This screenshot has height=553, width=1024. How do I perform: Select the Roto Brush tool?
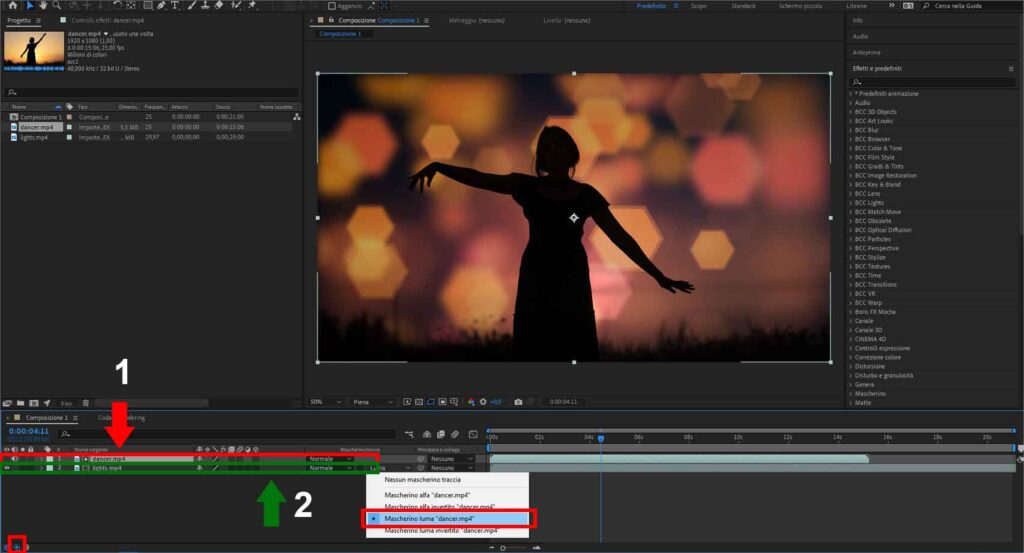(x=236, y=5)
